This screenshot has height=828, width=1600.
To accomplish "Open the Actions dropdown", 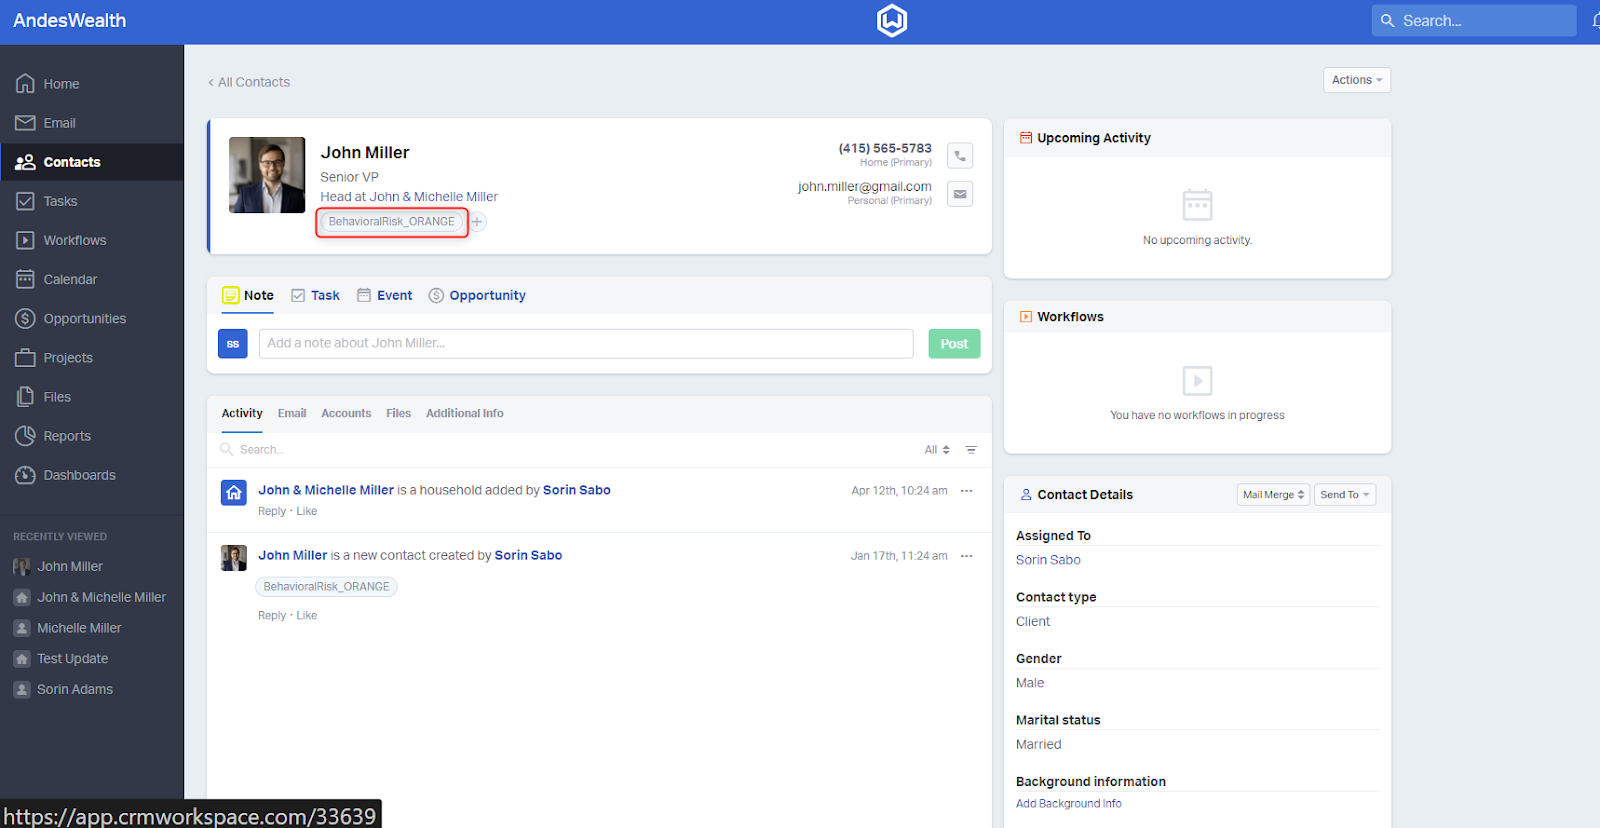I will (x=1357, y=80).
